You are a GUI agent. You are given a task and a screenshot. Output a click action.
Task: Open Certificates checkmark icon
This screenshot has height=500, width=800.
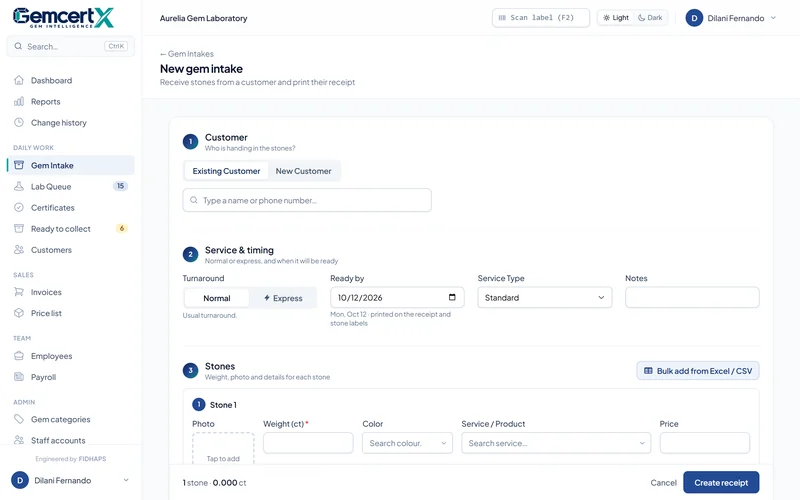pos(19,208)
